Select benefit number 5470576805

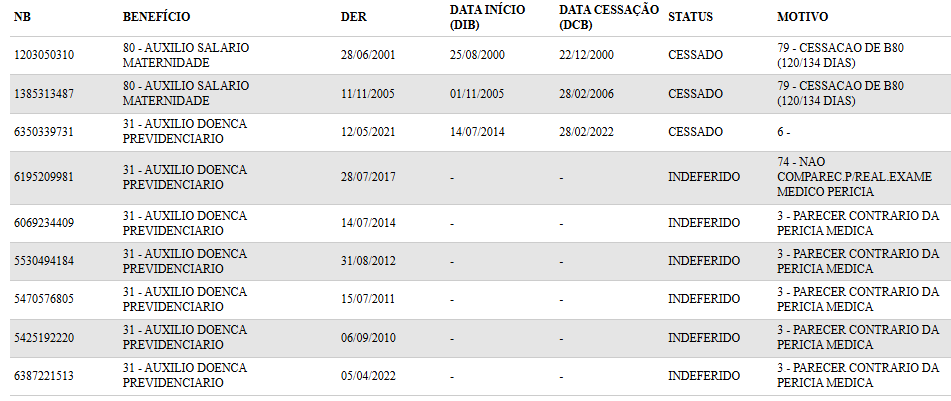(44, 299)
